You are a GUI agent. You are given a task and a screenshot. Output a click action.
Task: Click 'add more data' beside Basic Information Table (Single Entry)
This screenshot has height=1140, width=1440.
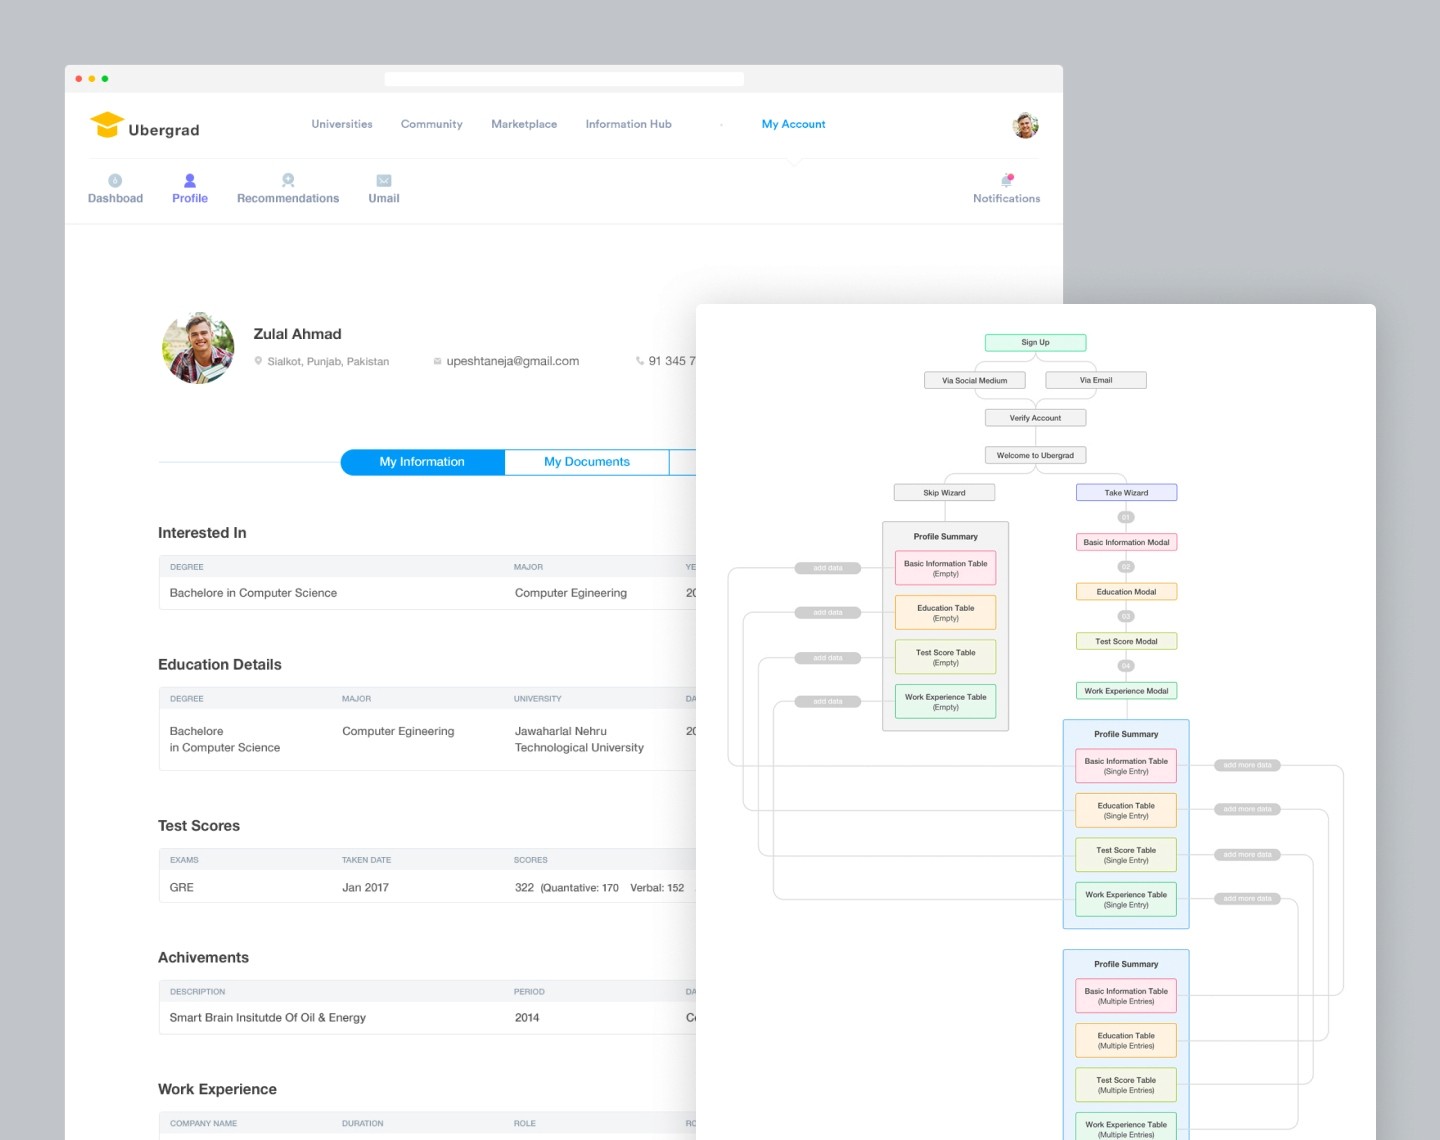coord(1248,765)
